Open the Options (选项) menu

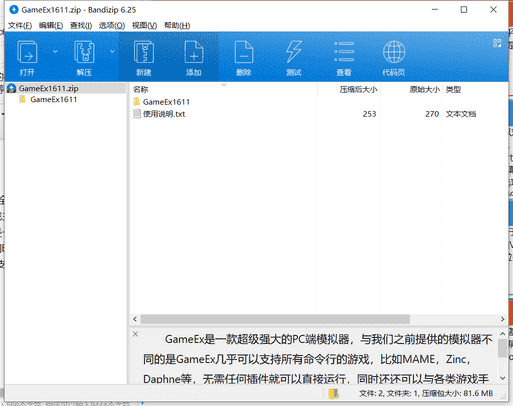(112, 26)
